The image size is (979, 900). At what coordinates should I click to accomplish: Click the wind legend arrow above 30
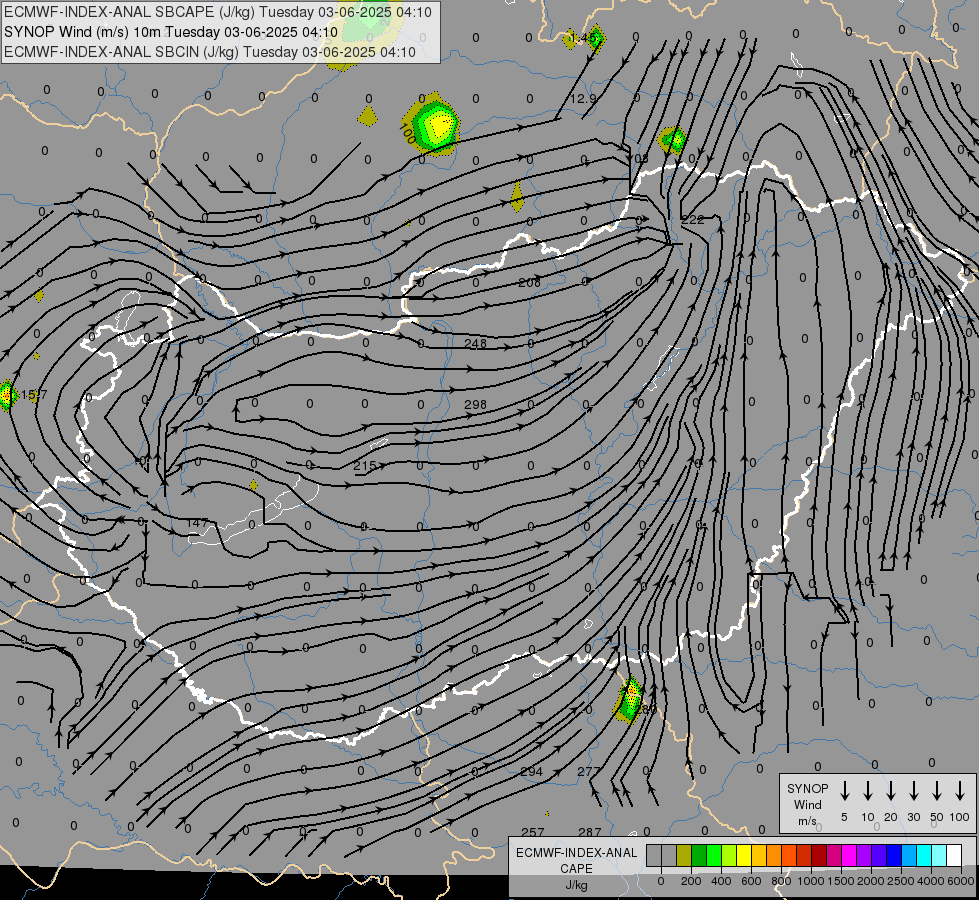click(x=913, y=791)
